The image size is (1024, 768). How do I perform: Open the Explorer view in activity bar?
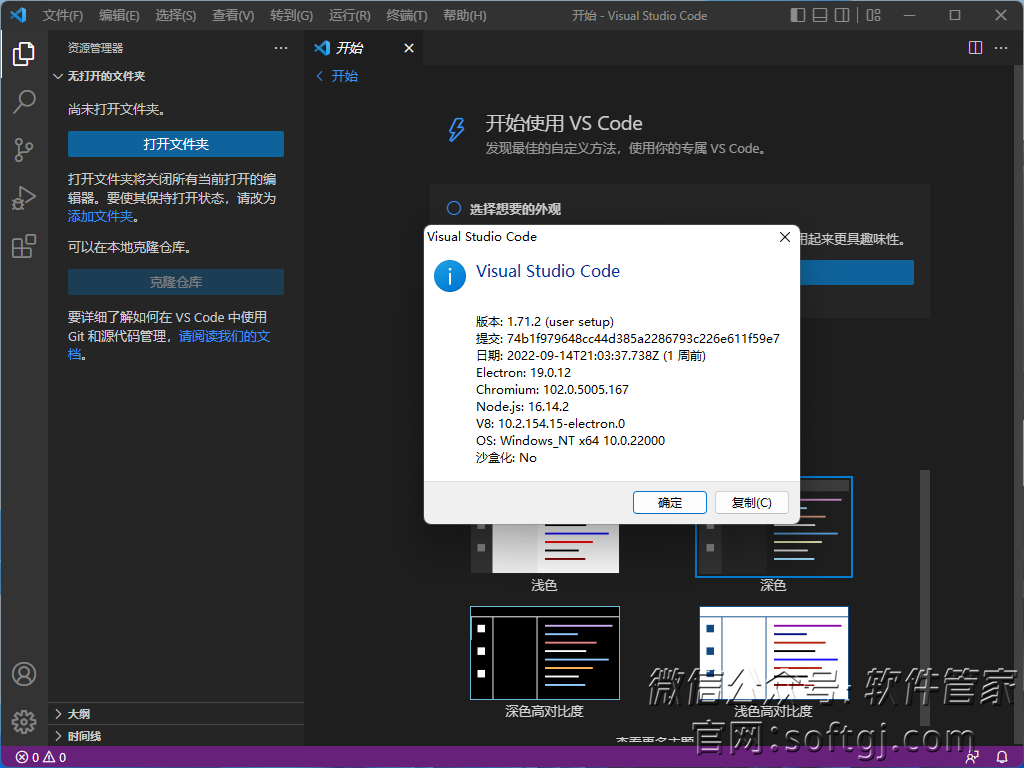24,54
